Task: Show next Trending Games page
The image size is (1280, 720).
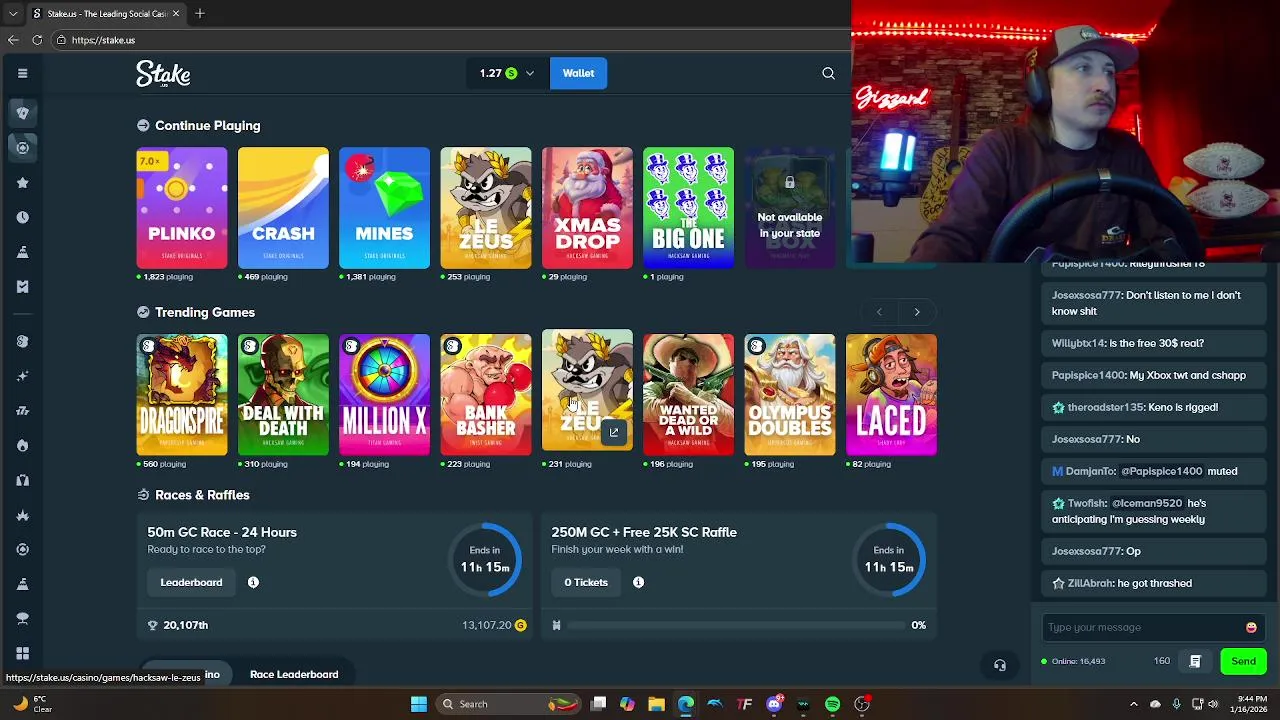Action: (x=917, y=313)
